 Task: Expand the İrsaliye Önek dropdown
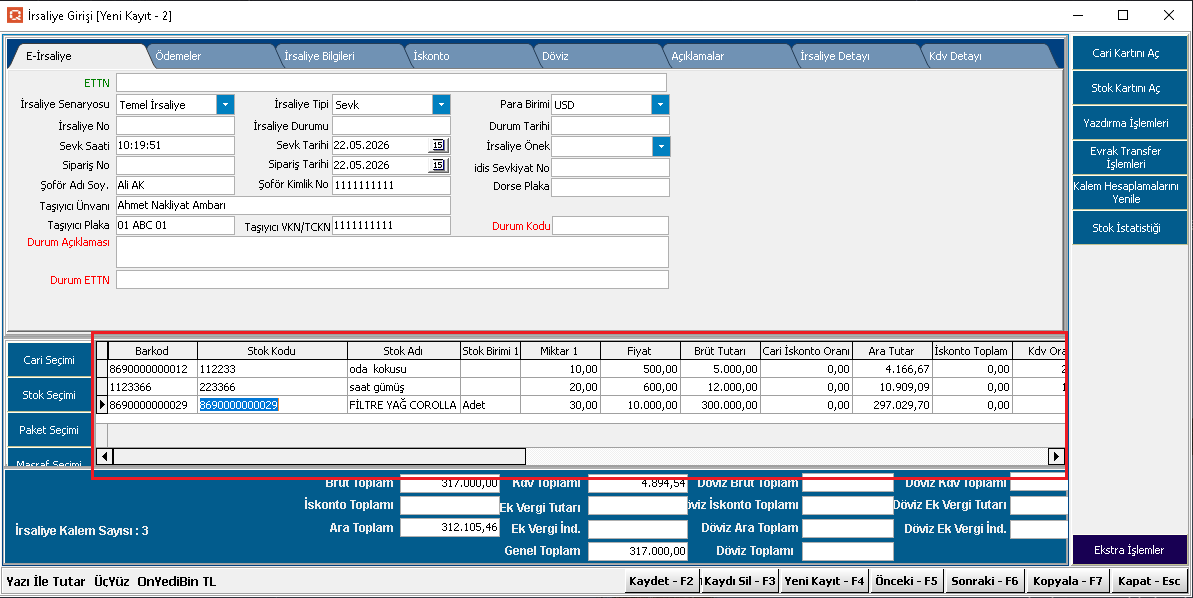pyautogui.click(x=661, y=146)
